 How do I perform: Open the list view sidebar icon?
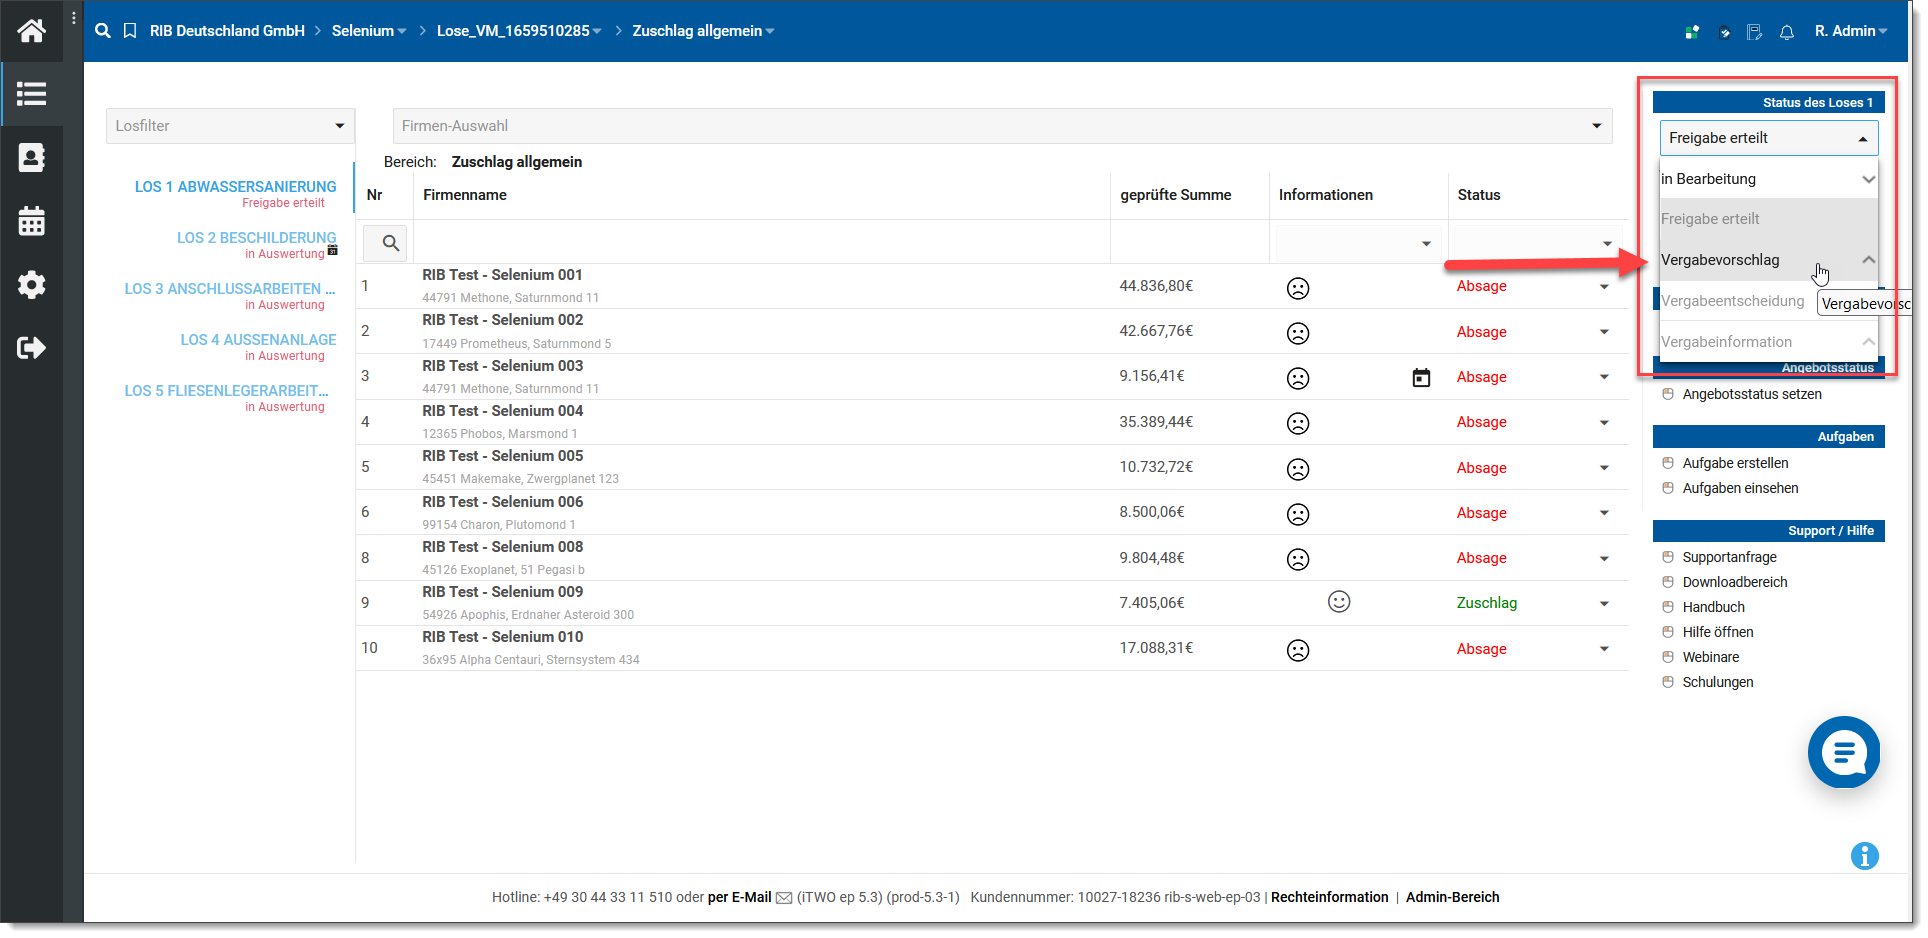pyautogui.click(x=31, y=94)
